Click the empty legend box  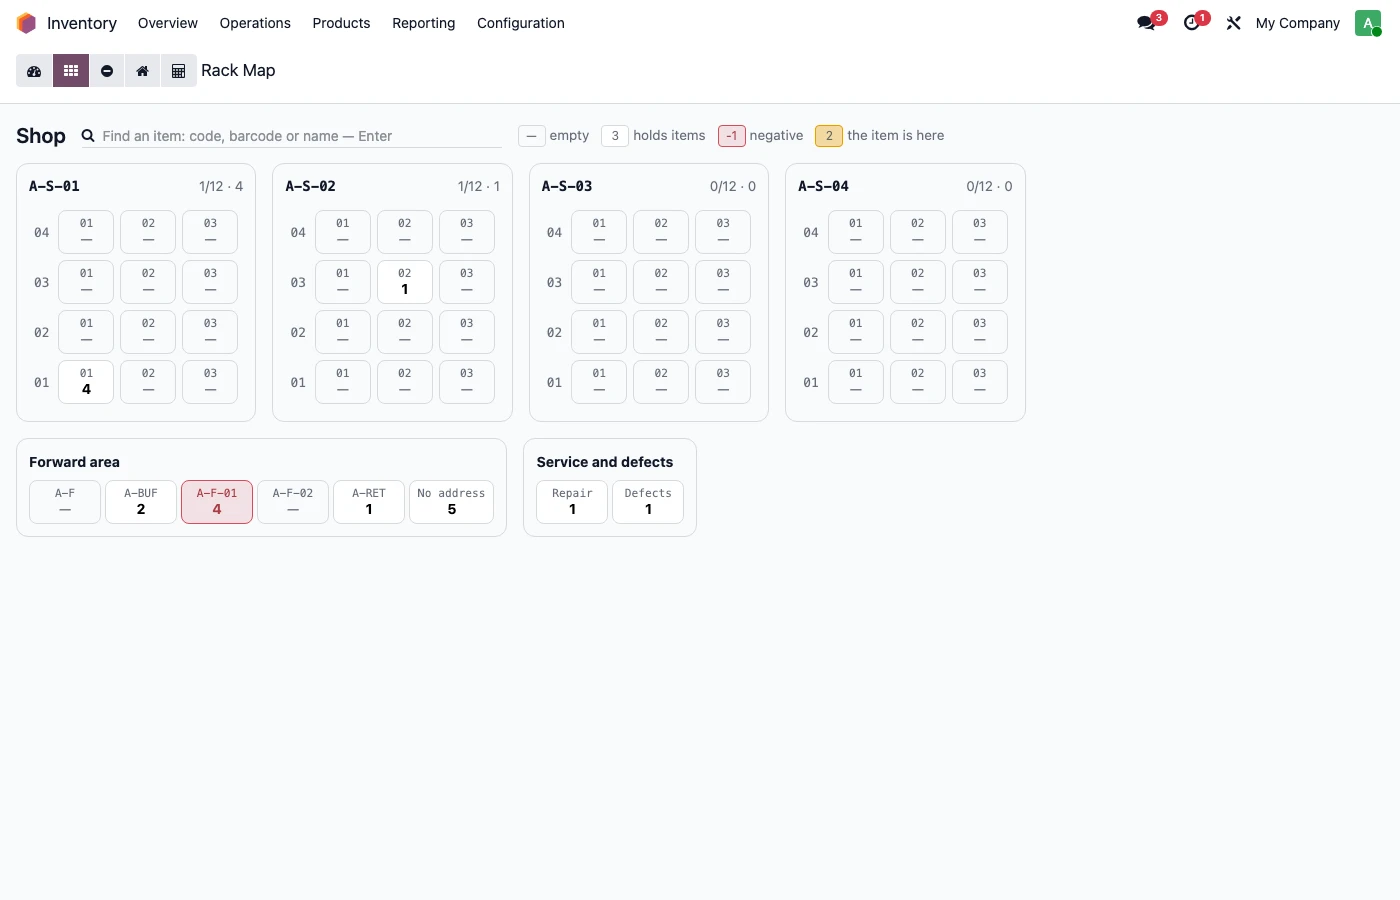(x=532, y=136)
